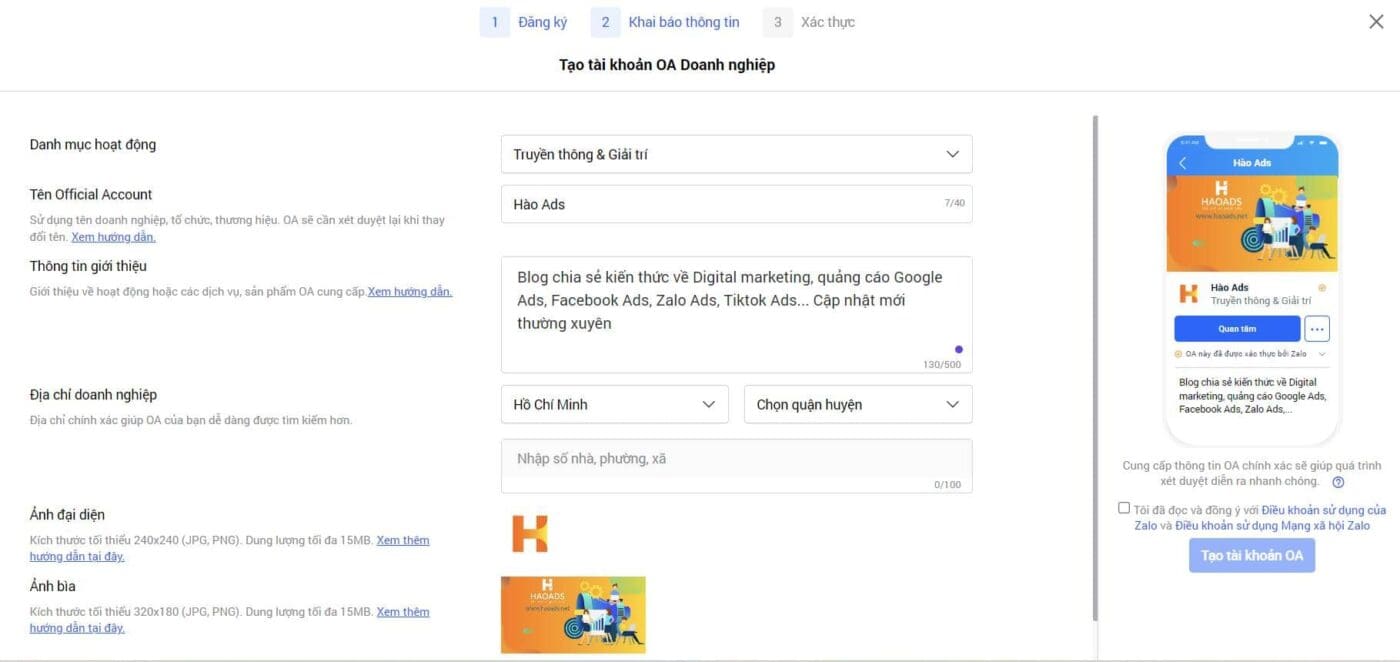1400x662 pixels.
Task: Open the Hồ Chí Minh city dropdown
Action: [x=615, y=404]
